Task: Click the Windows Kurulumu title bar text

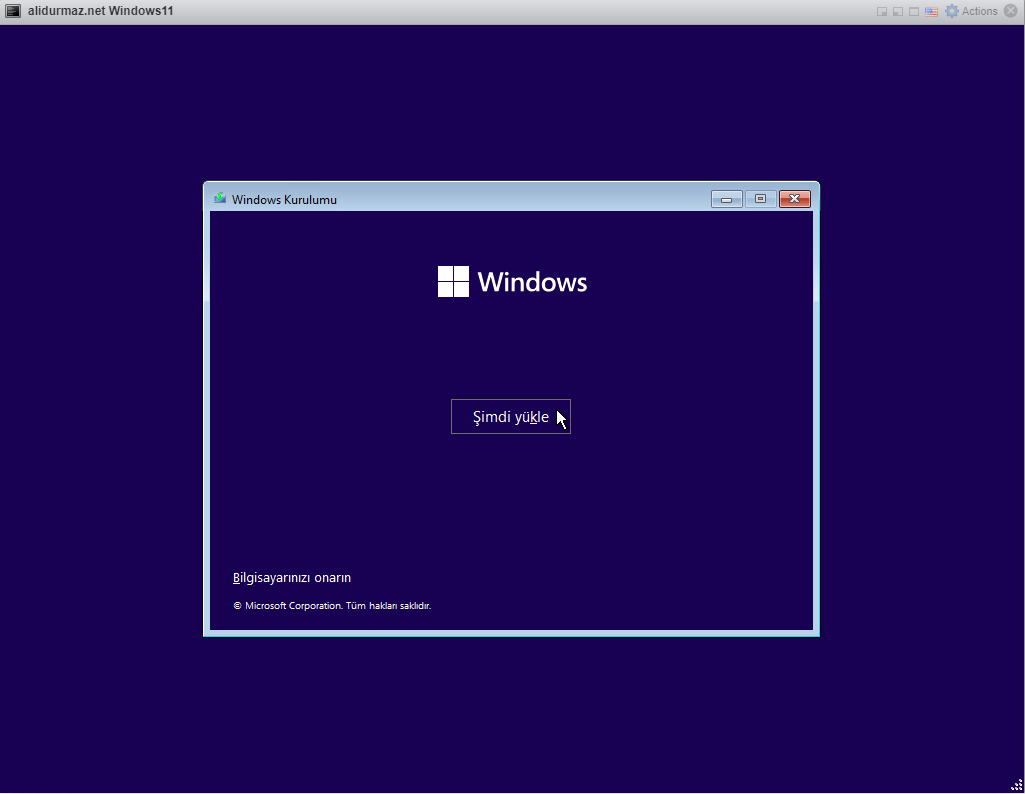Action: point(284,200)
